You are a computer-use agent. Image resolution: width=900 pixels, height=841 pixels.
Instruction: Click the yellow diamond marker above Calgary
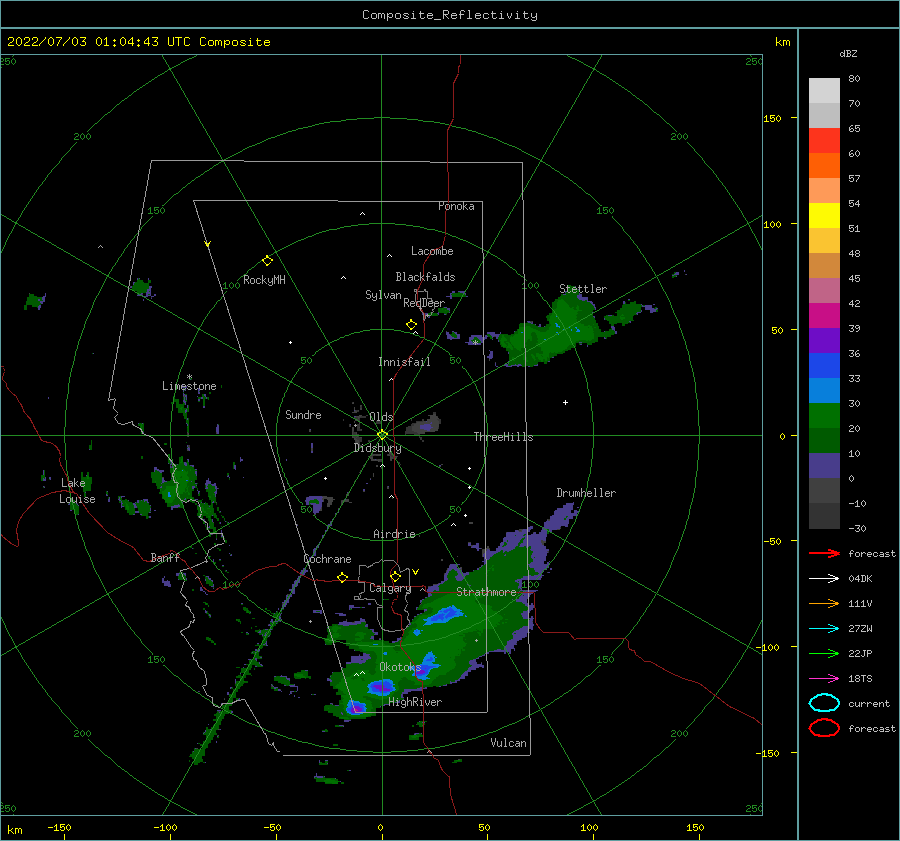click(x=395, y=576)
